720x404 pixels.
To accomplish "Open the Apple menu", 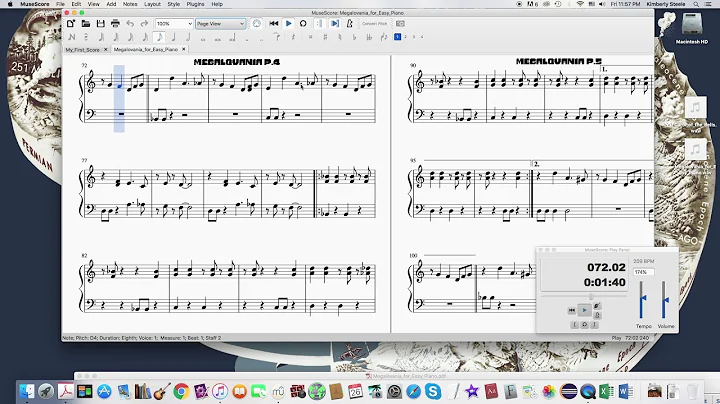I will click(10, 4).
